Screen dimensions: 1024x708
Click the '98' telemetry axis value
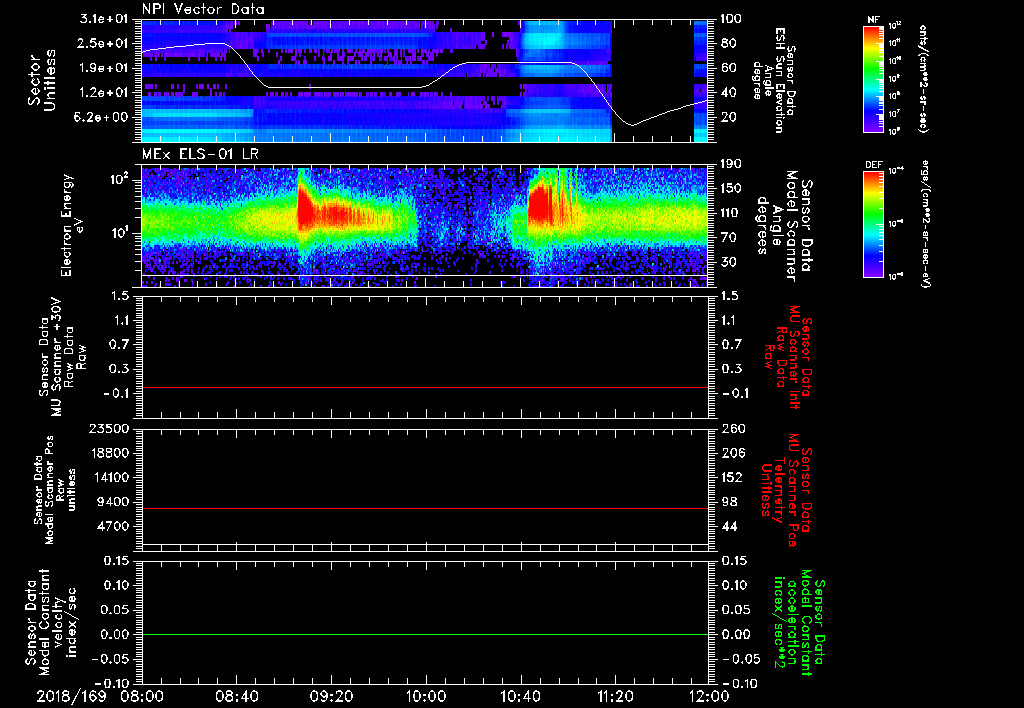pos(729,502)
